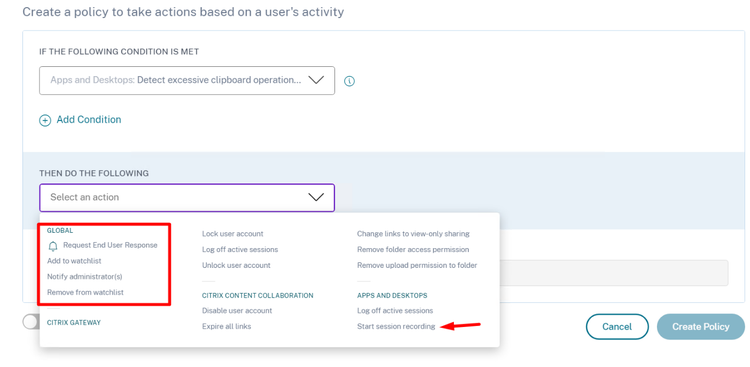Click the plus icon for Add Condition
750x367 pixels.
pos(44,121)
